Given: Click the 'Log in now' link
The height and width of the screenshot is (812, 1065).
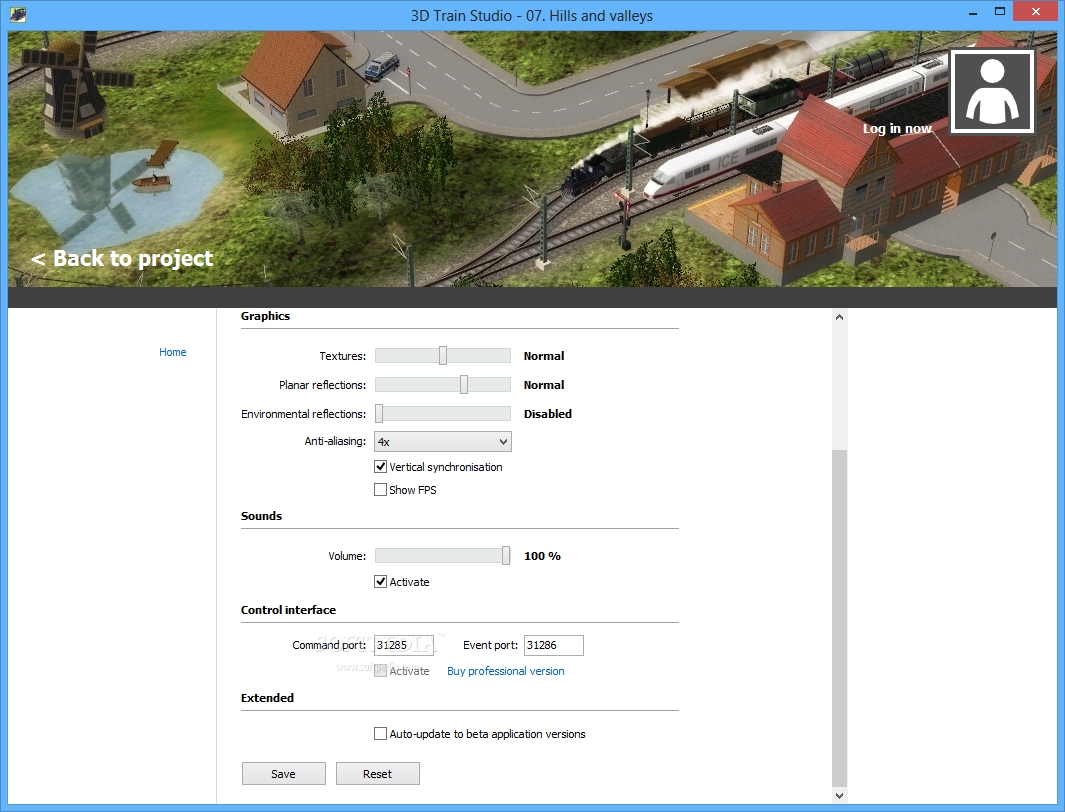Looking at the screenshot, I should (897, 128).
